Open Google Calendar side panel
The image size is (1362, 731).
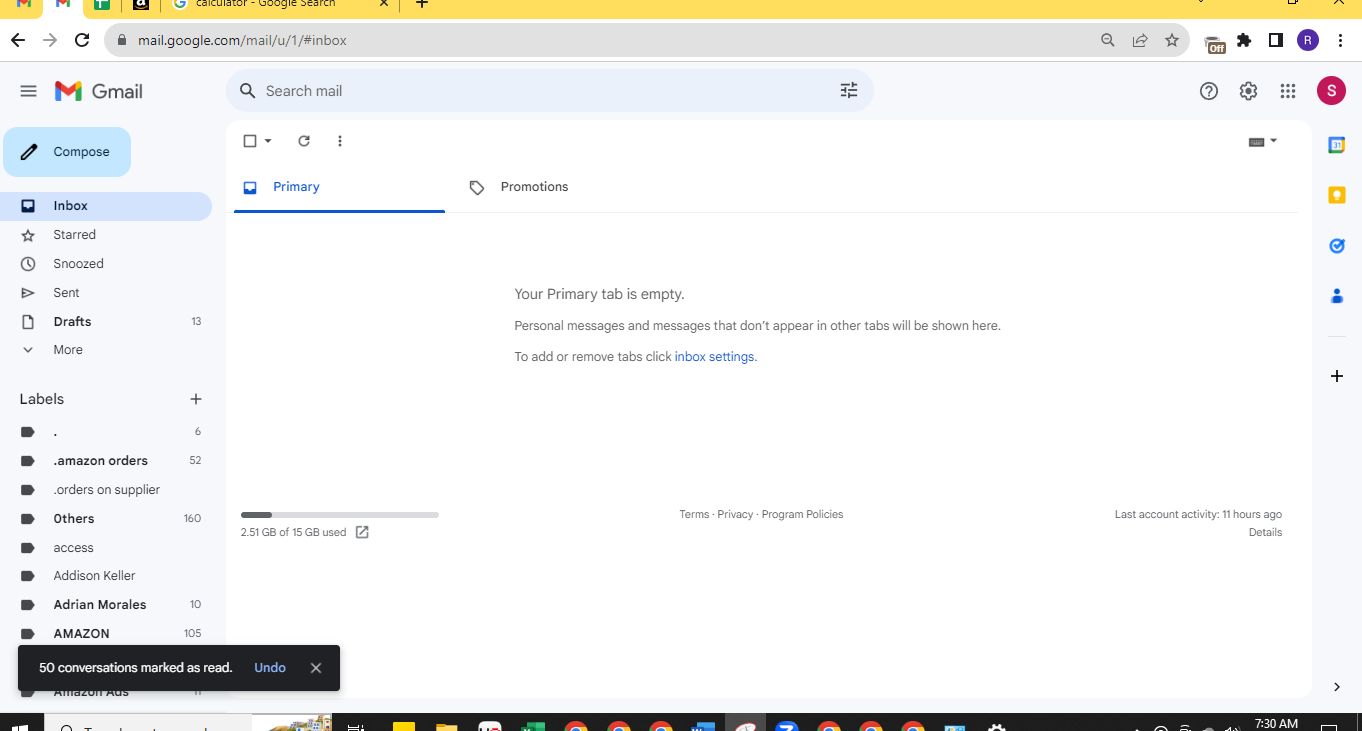click(x=1337, y=145)
